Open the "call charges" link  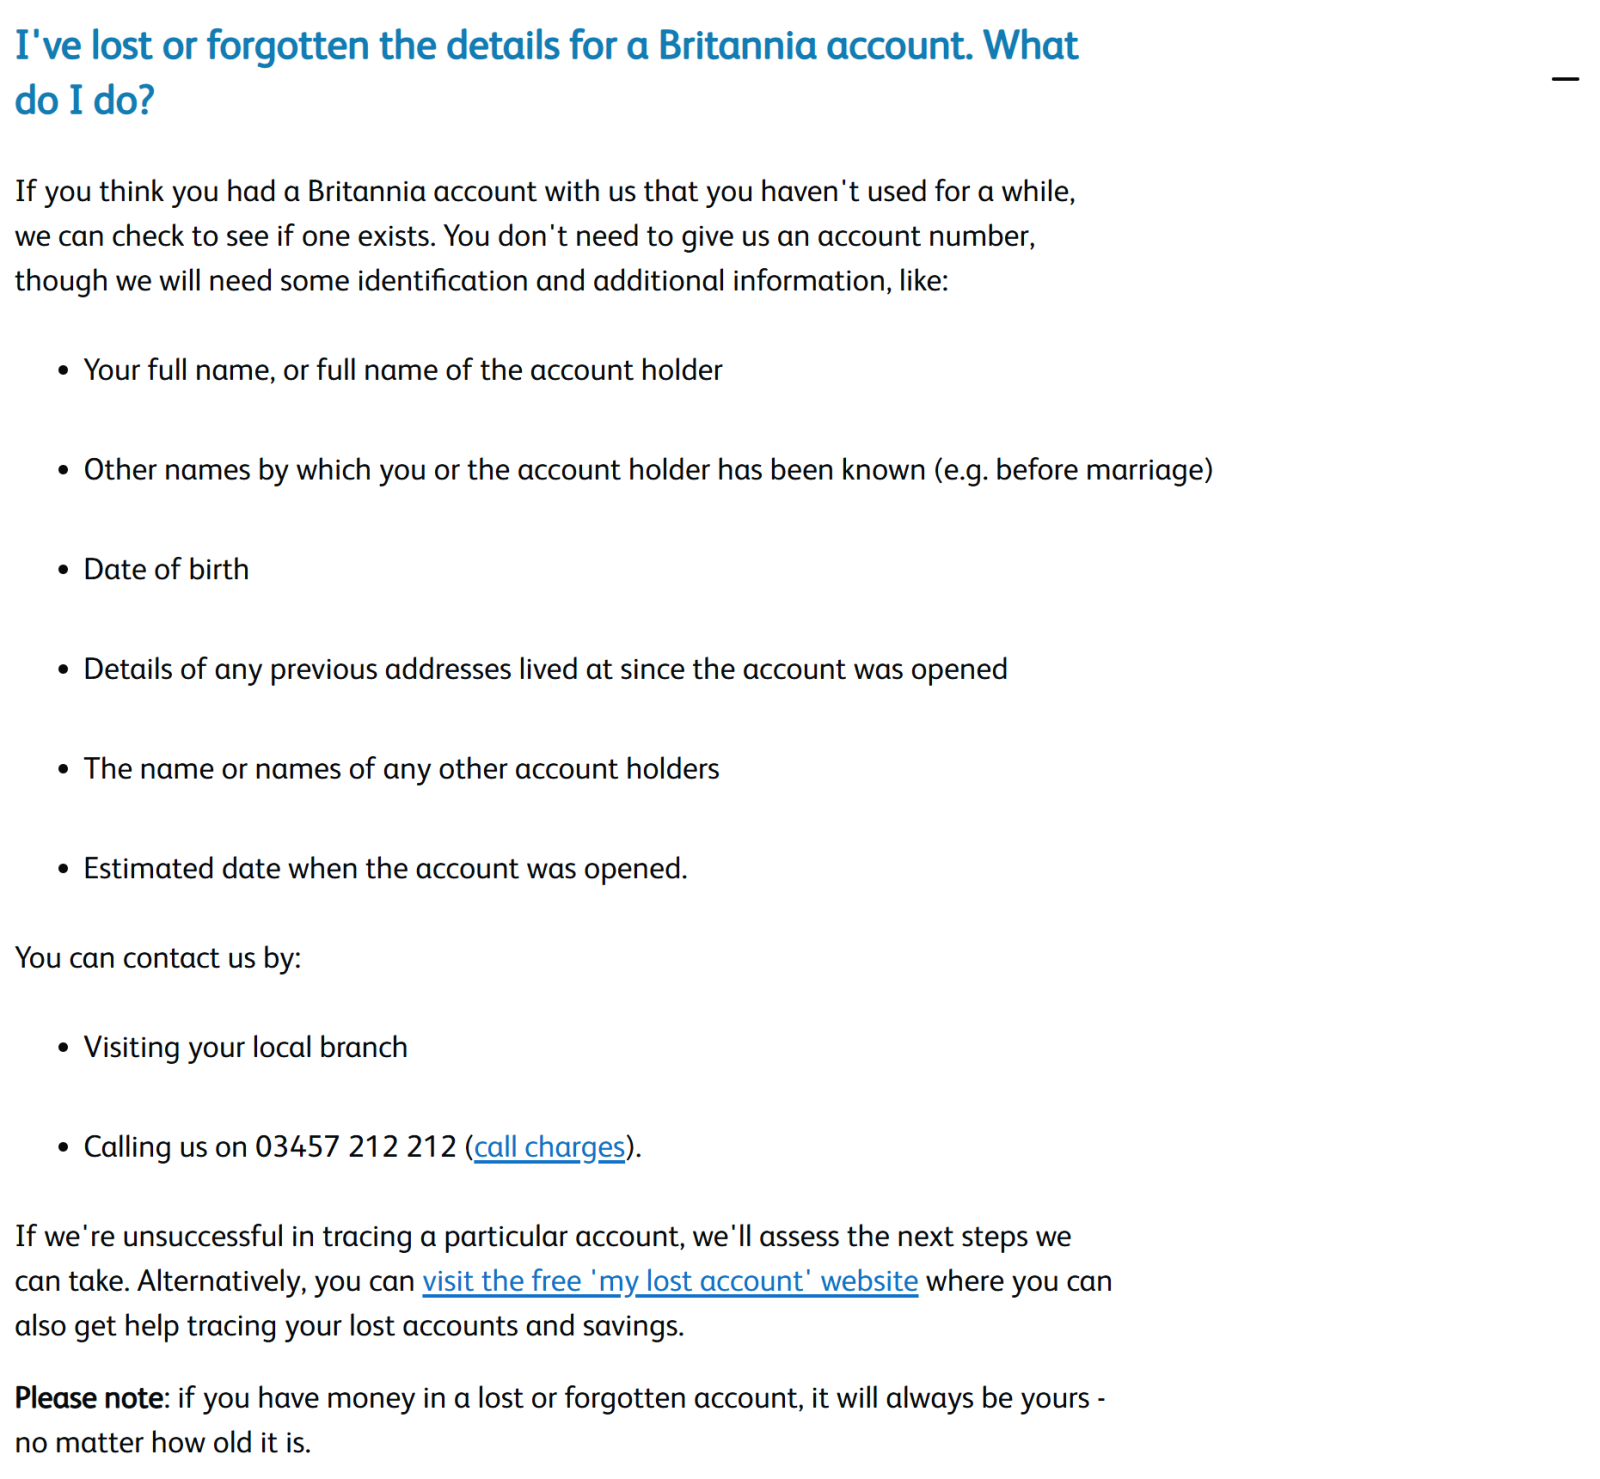549,1147
